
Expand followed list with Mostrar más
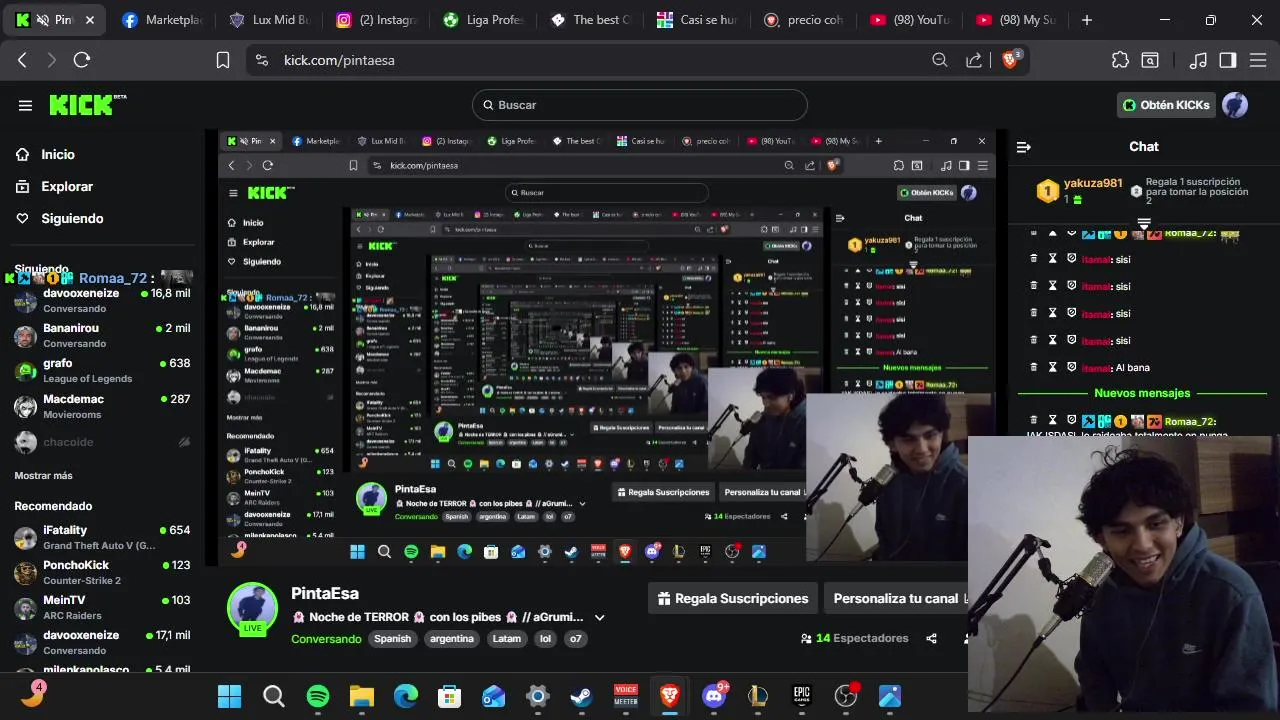tap(43, 475)
